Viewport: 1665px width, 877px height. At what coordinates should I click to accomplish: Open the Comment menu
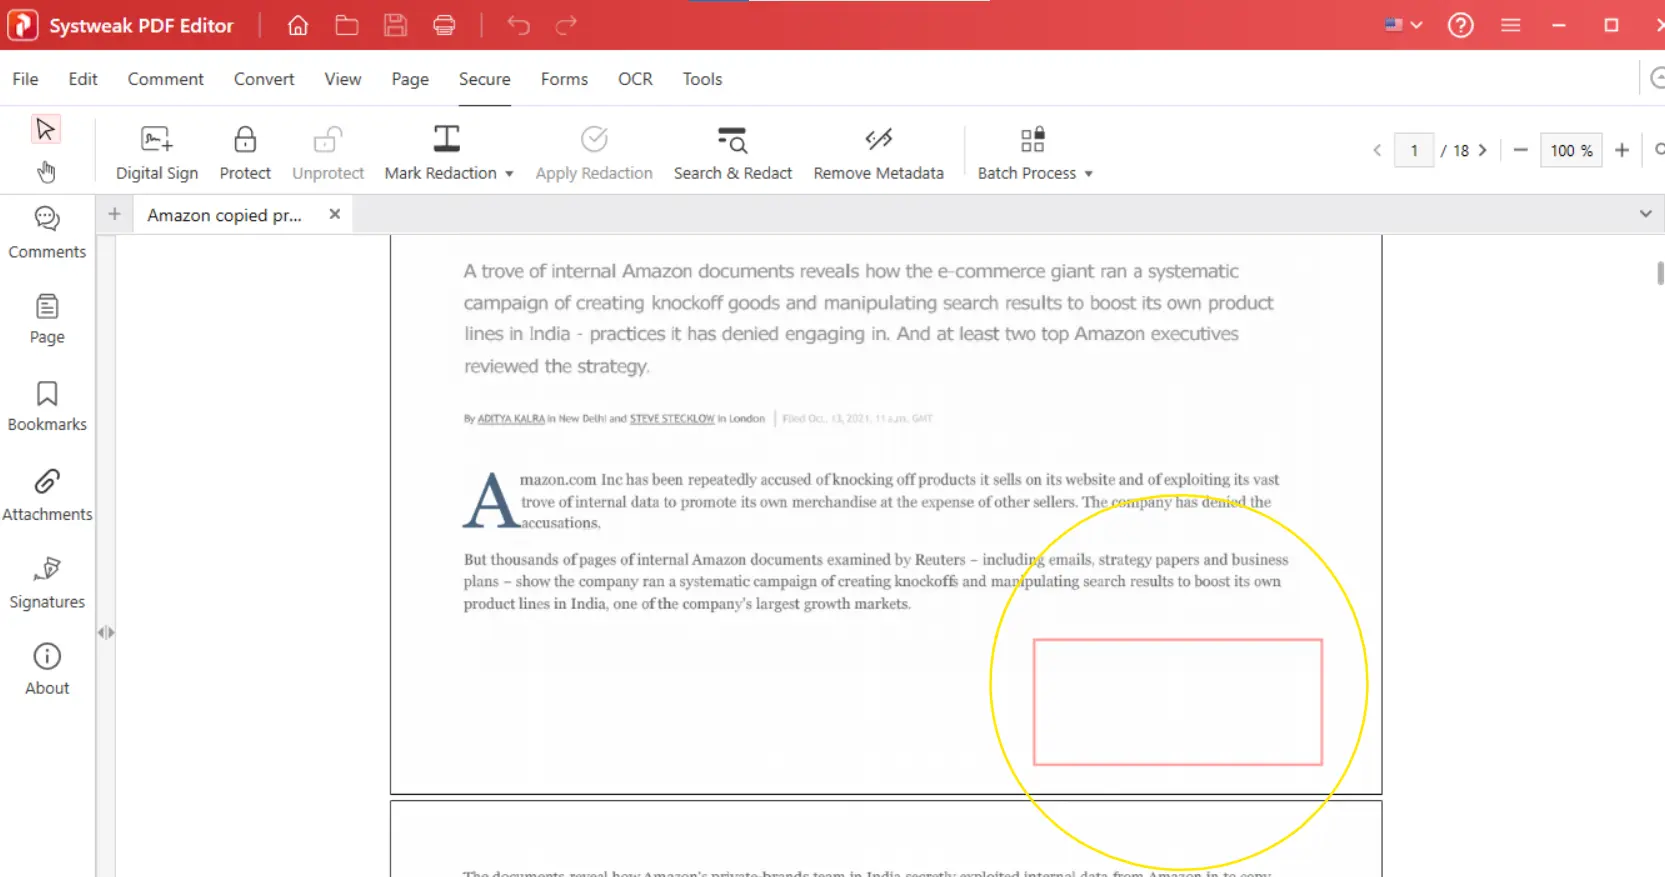[x=166, y=79]
